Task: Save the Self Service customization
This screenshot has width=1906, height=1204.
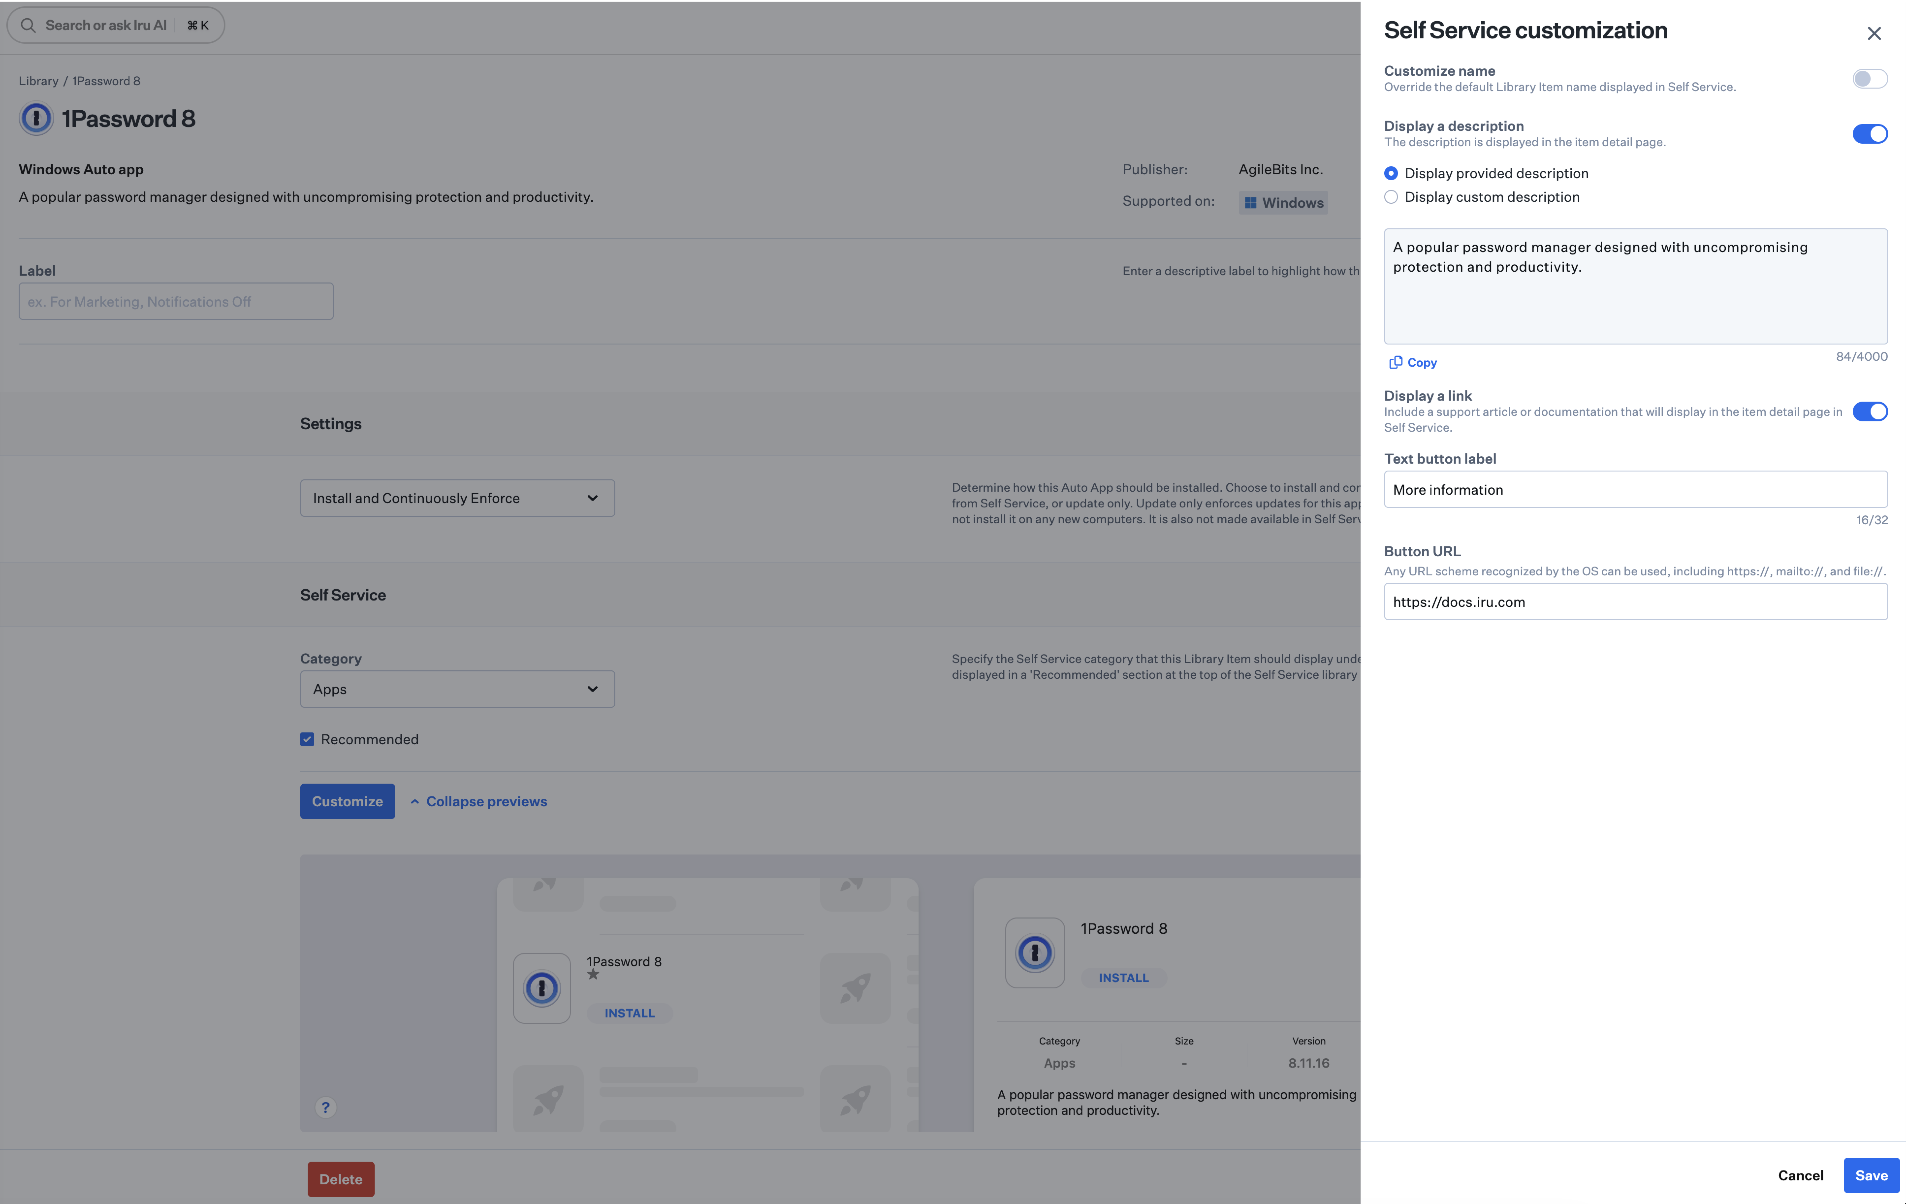Action: coord(1869,1175)
